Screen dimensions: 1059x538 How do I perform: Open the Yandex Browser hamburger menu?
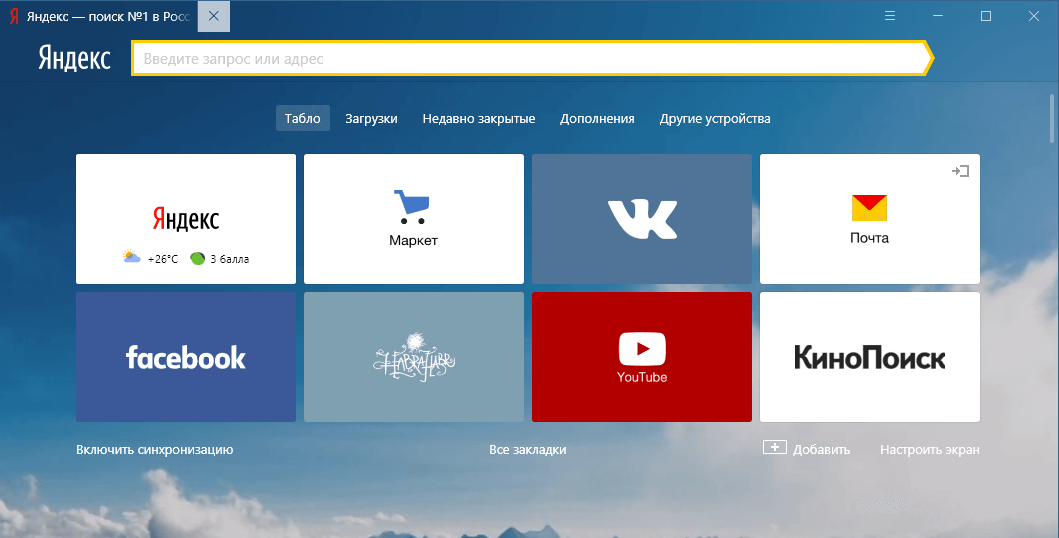click(890, 16)
